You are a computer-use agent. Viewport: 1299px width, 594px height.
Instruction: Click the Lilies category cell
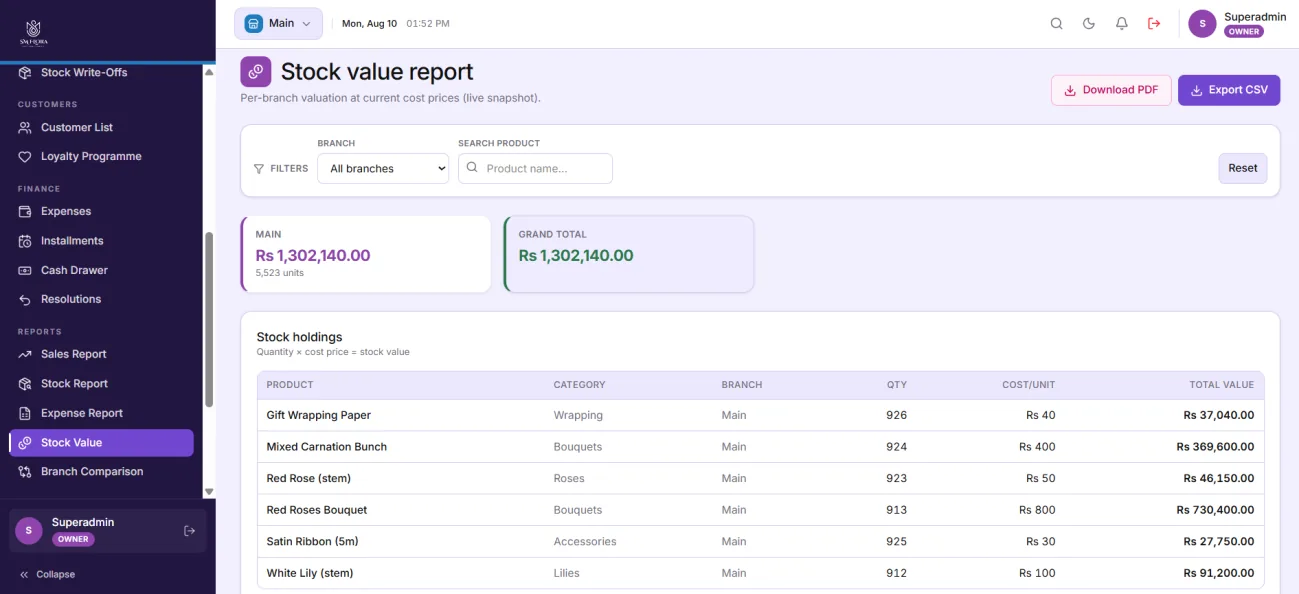tap(567, 573)
